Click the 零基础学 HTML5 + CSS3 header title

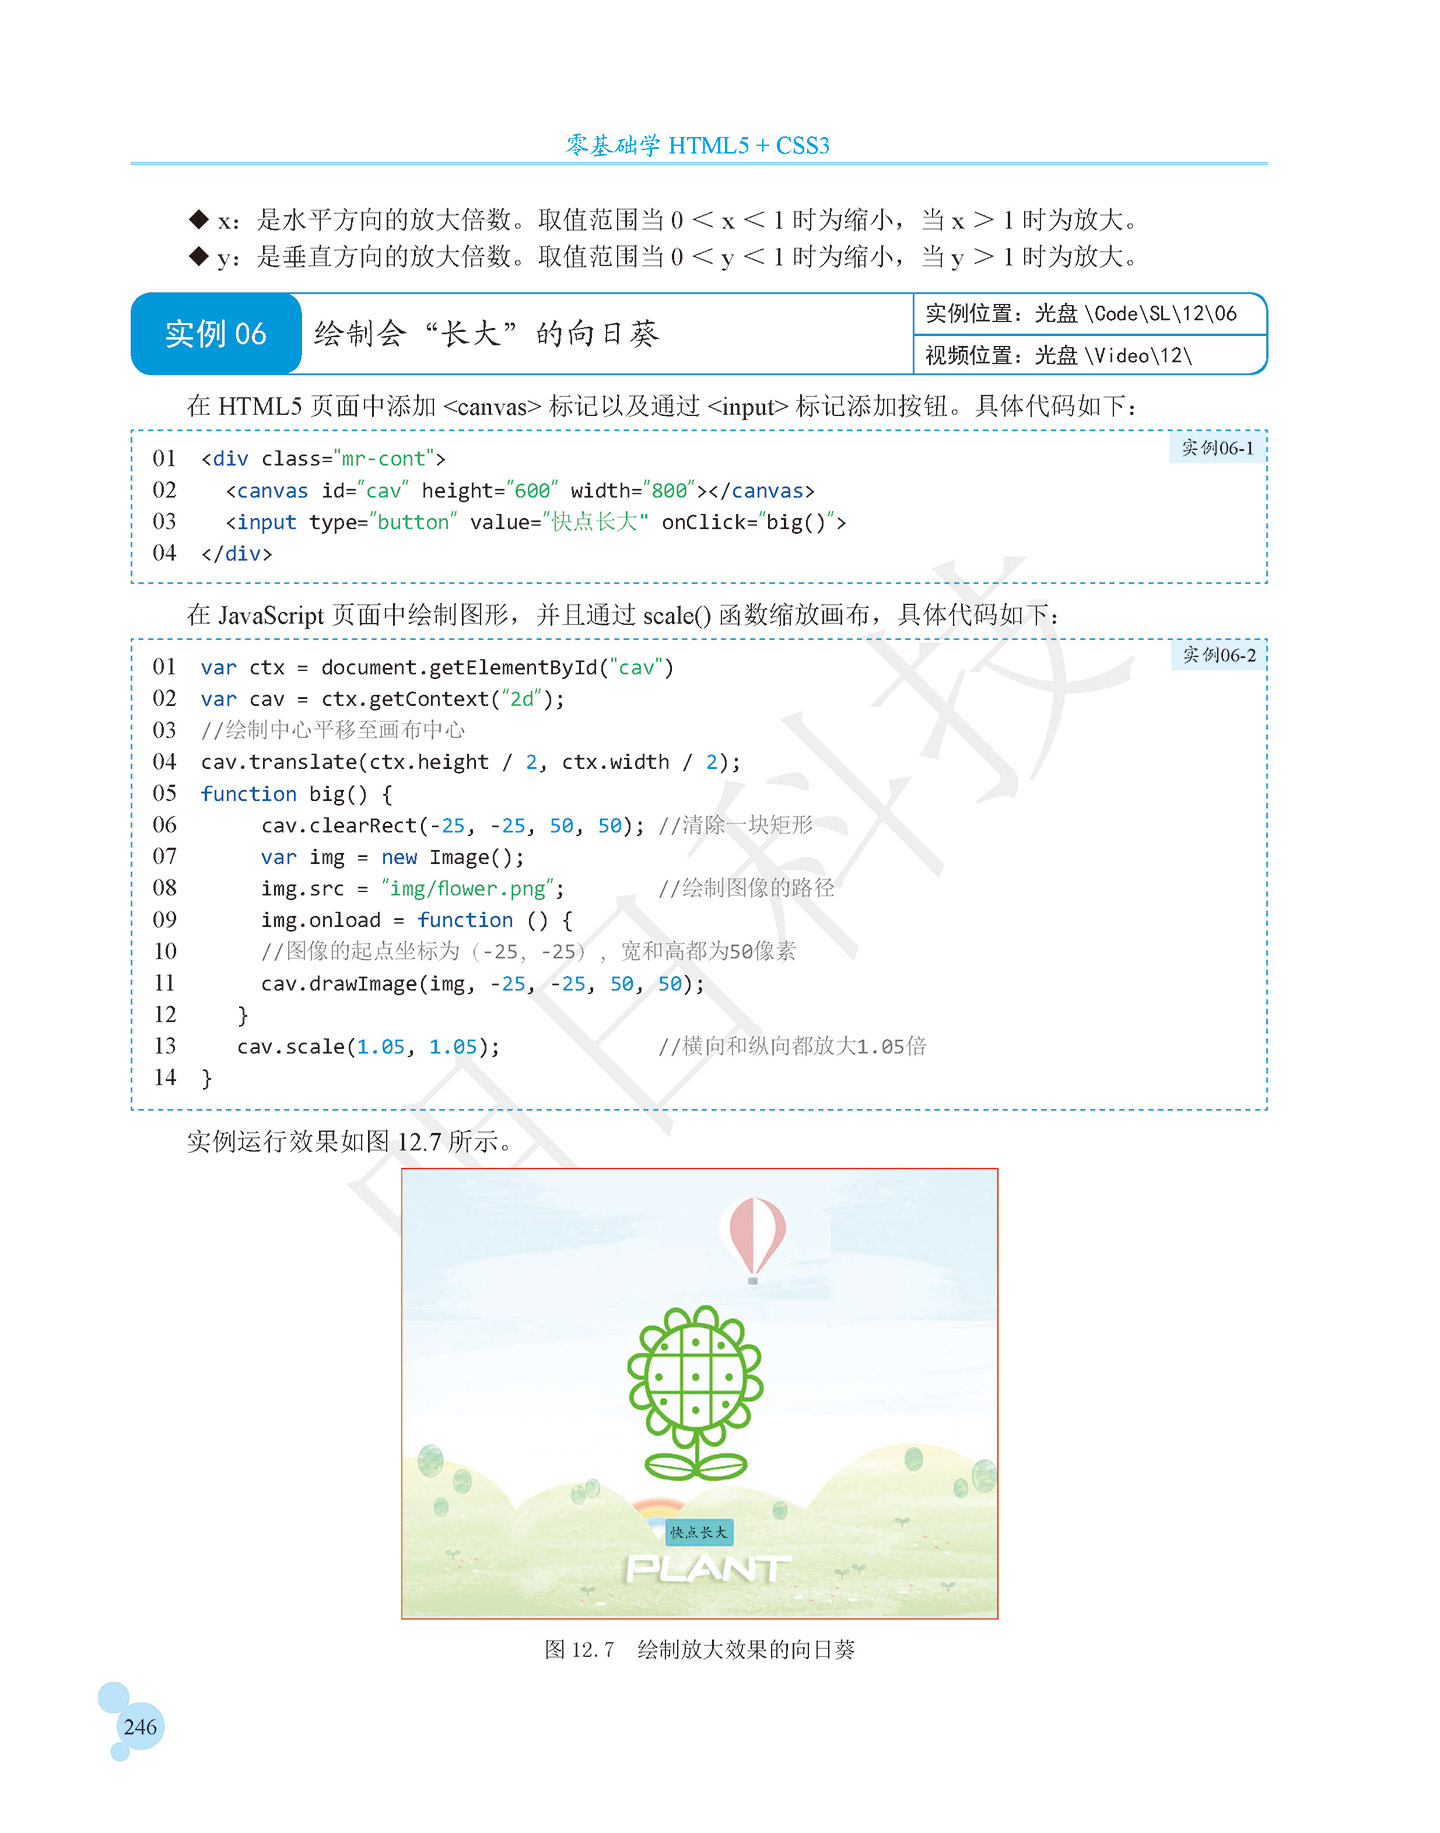click(x=698, y=145)
